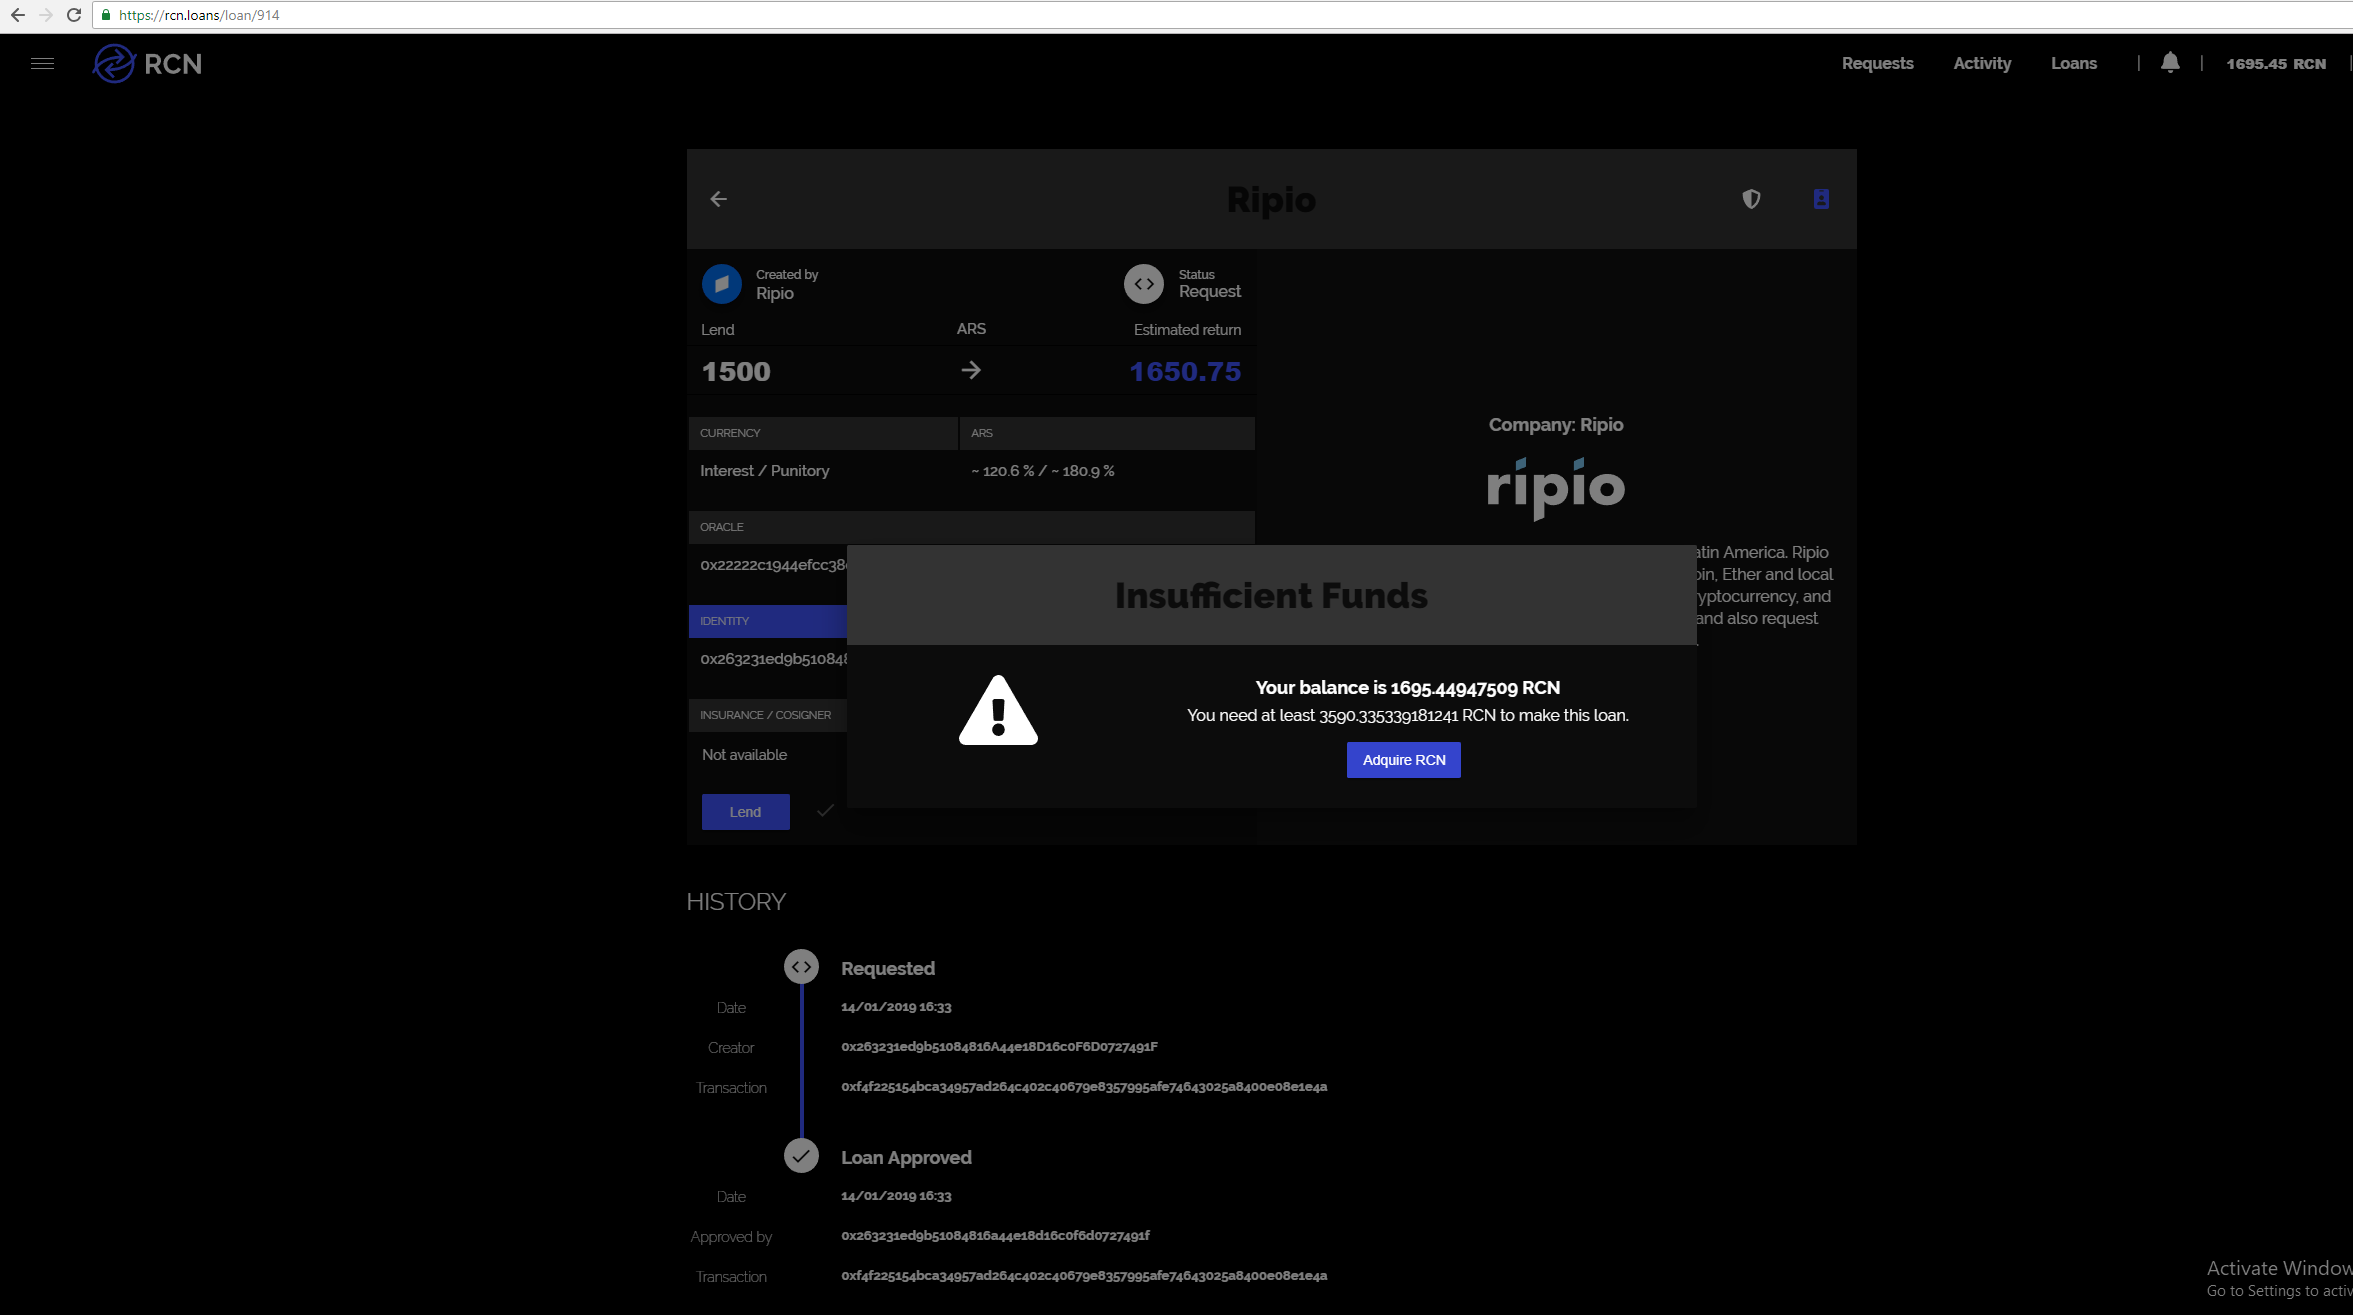Click the checkmark next to Lend
This screenshot has width=2353, height=1315.
point(825,811)
